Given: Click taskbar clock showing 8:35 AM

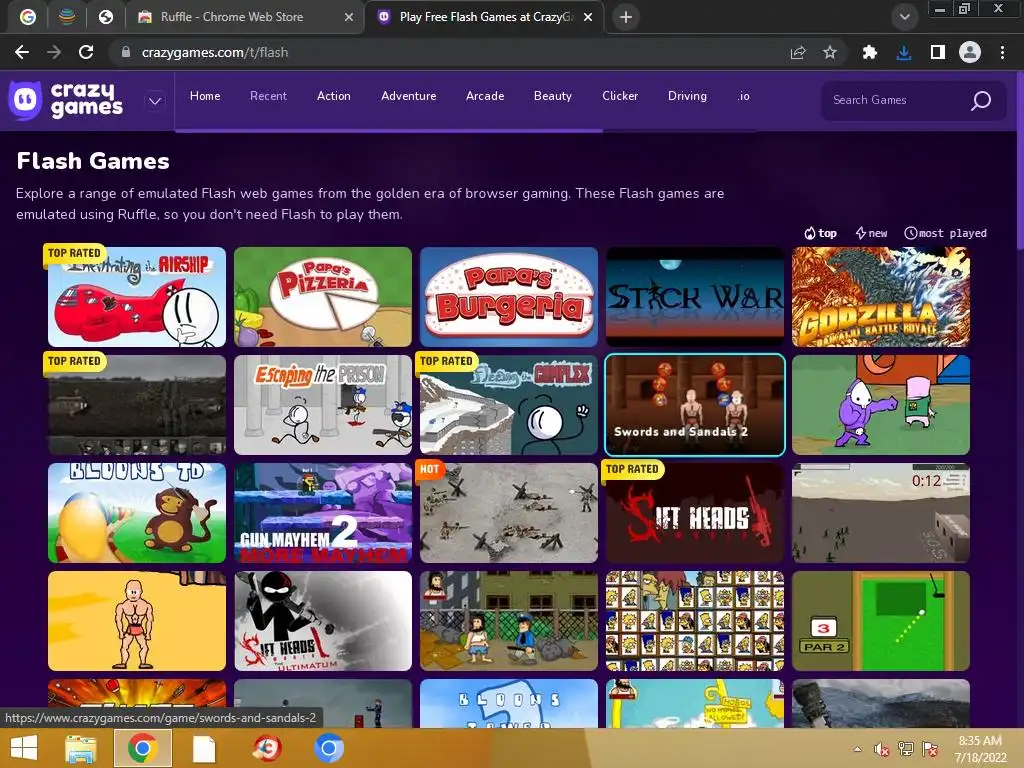Looking at the screenshot, I should [x=980, y=749].
